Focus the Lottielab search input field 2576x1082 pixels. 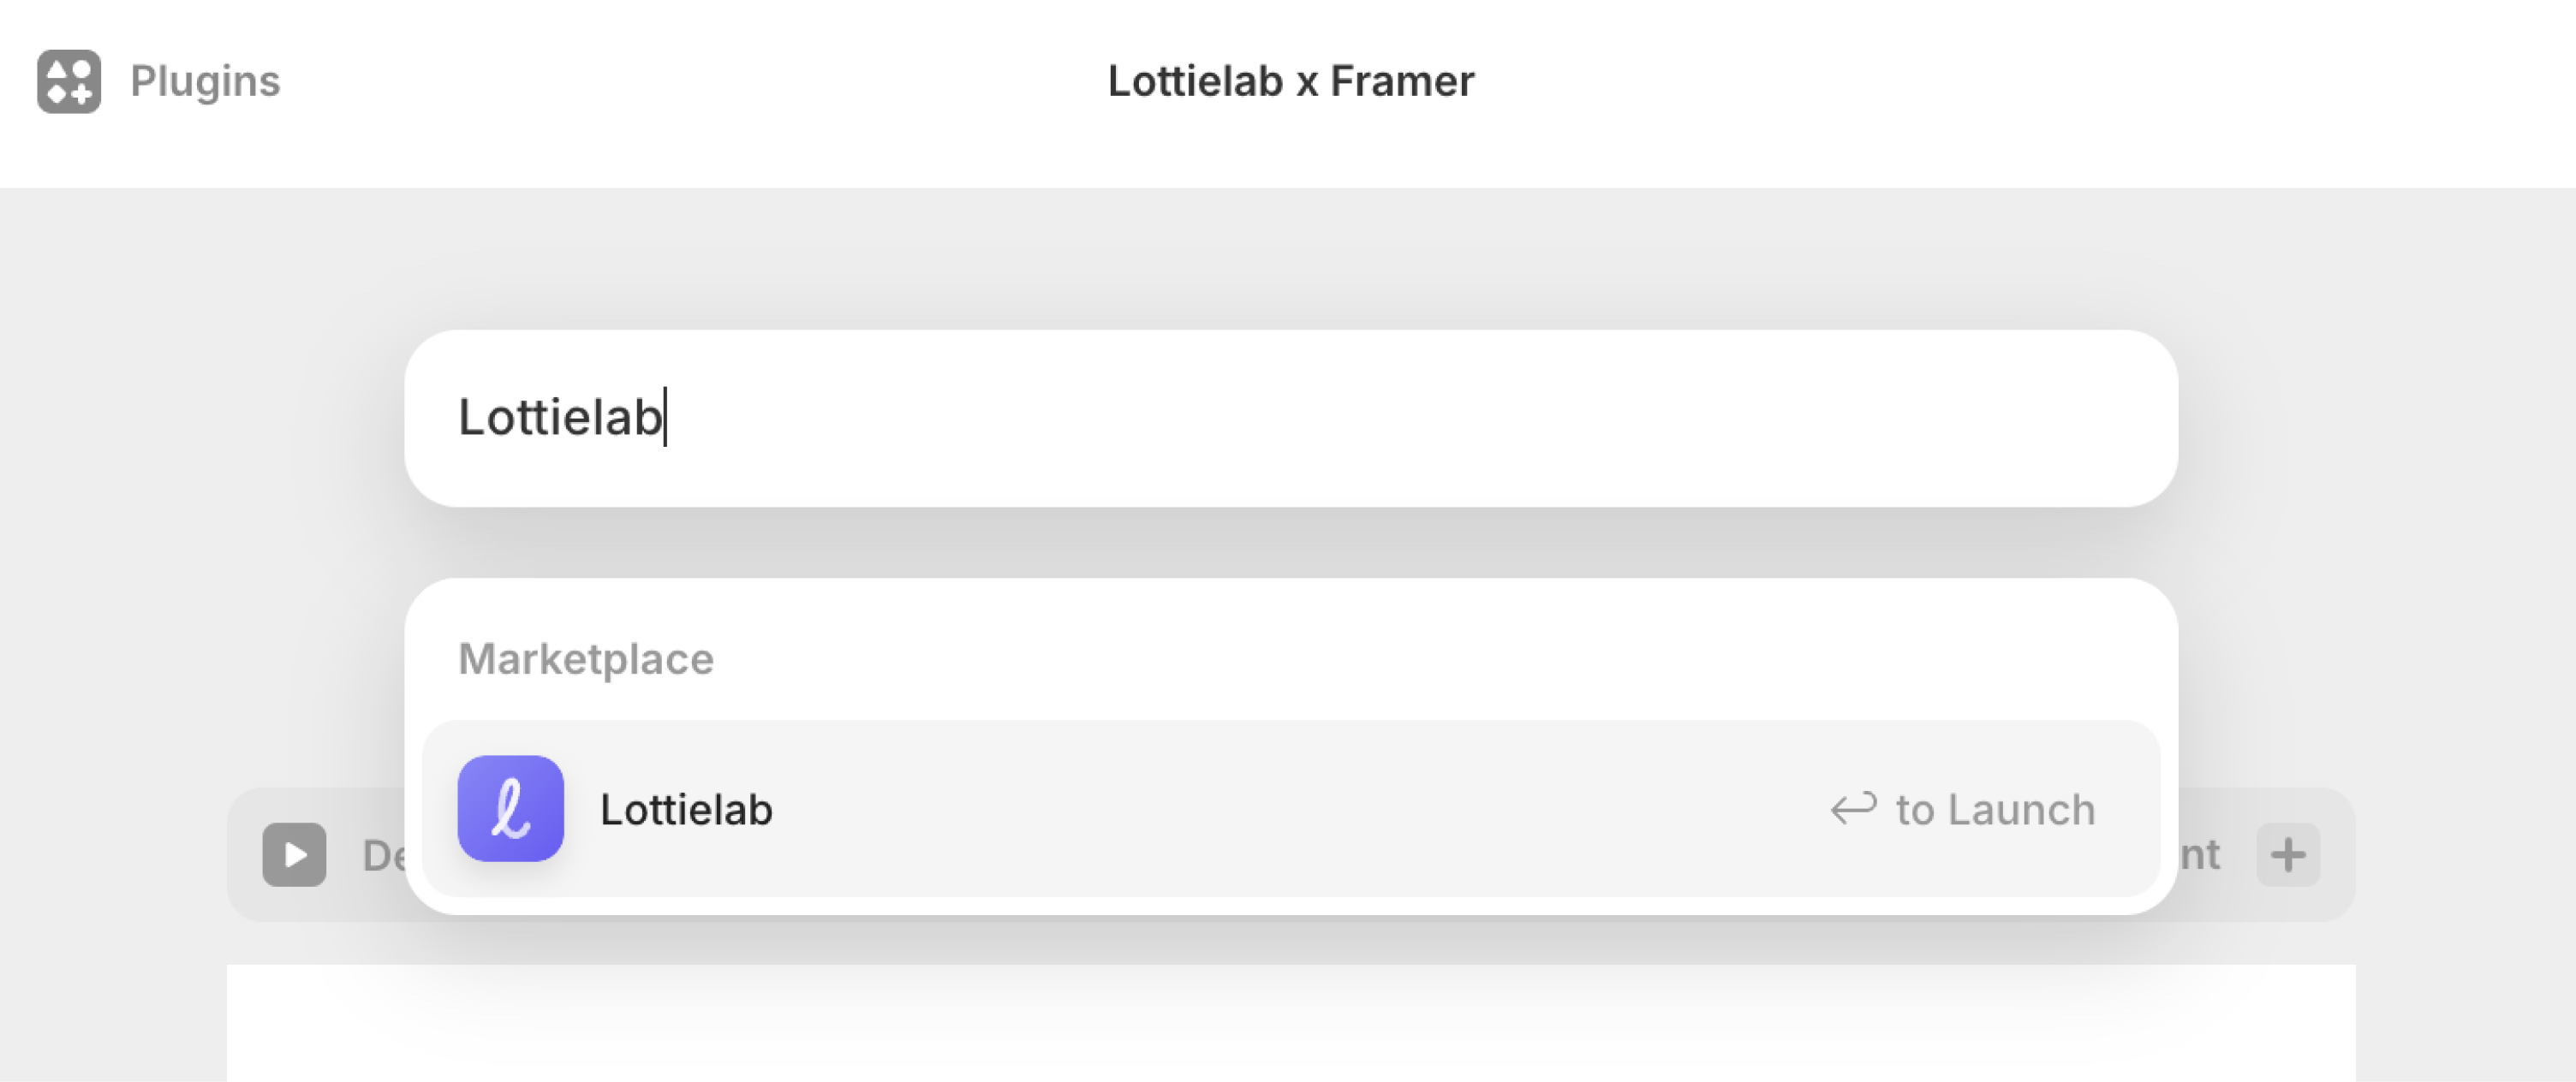pos(1290,418)
